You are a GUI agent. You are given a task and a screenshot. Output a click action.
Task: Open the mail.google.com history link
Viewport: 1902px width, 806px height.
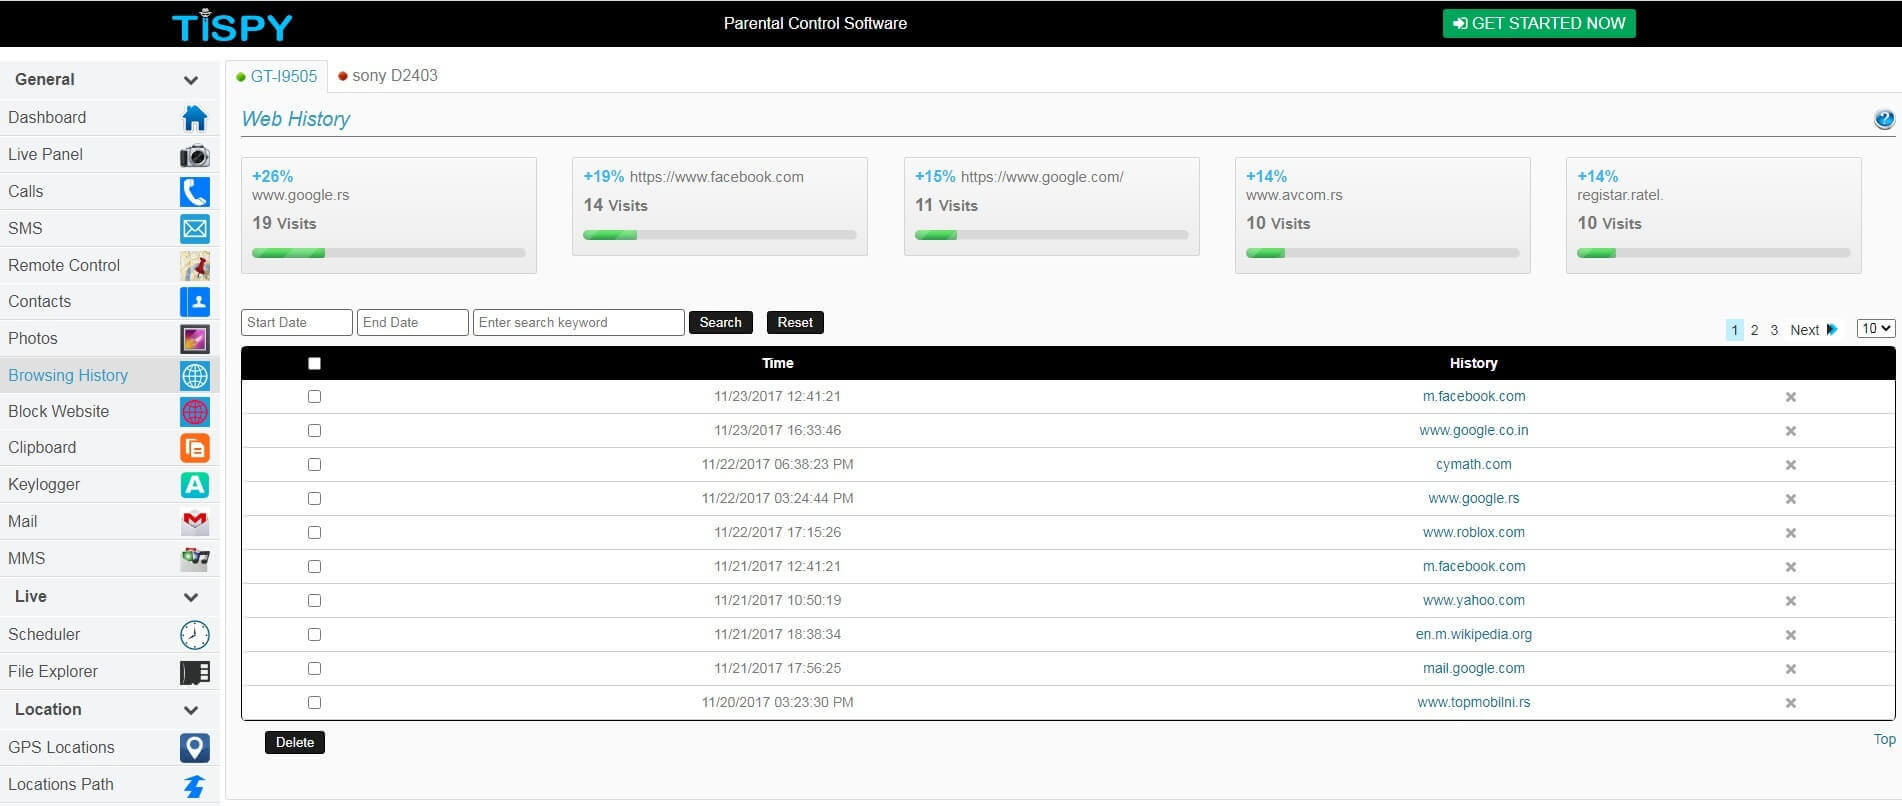(1473, 669)
